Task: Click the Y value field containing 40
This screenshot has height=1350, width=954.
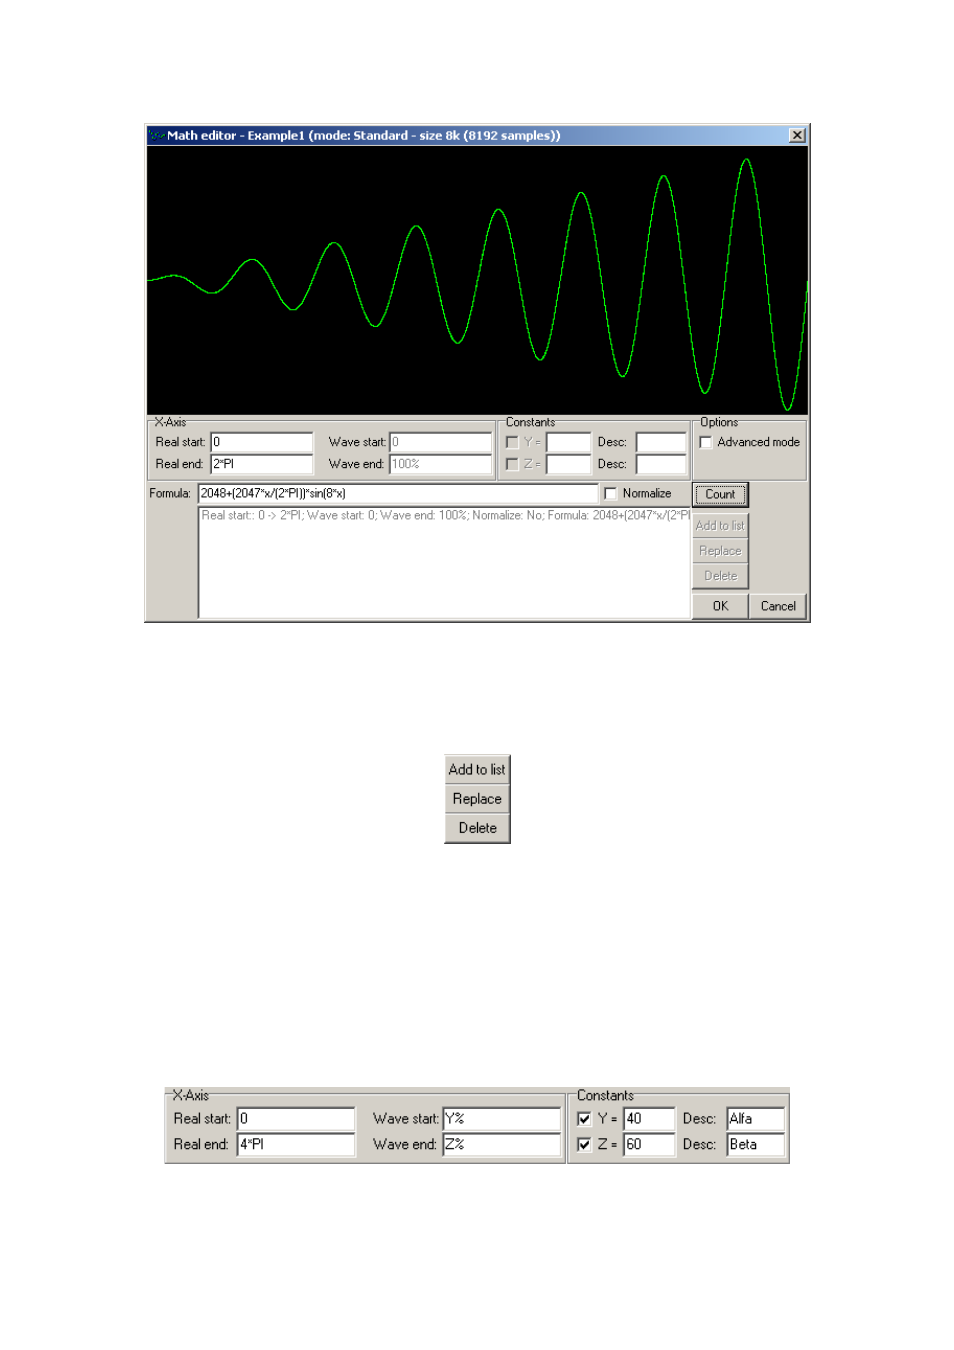Action: pos(650,1119)
